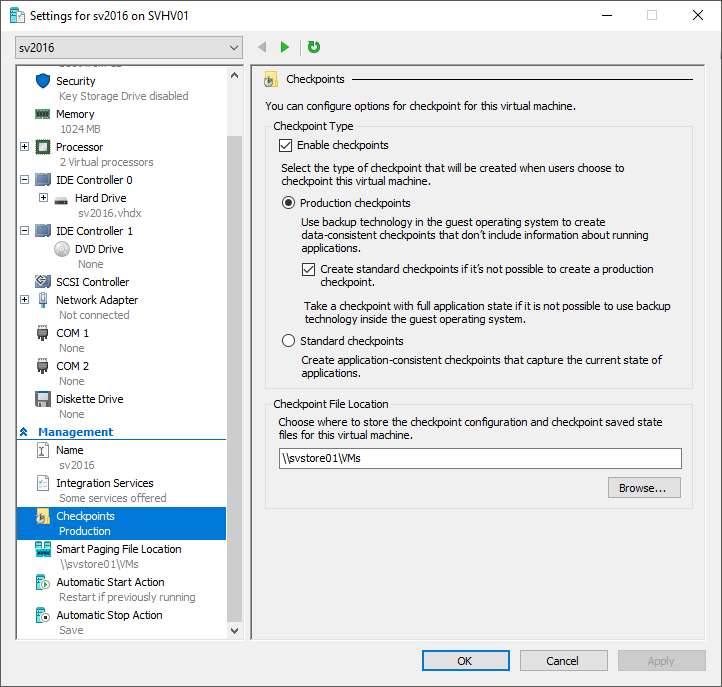
Task: Click the Hard Drive icon
Action: click(61, 199)
